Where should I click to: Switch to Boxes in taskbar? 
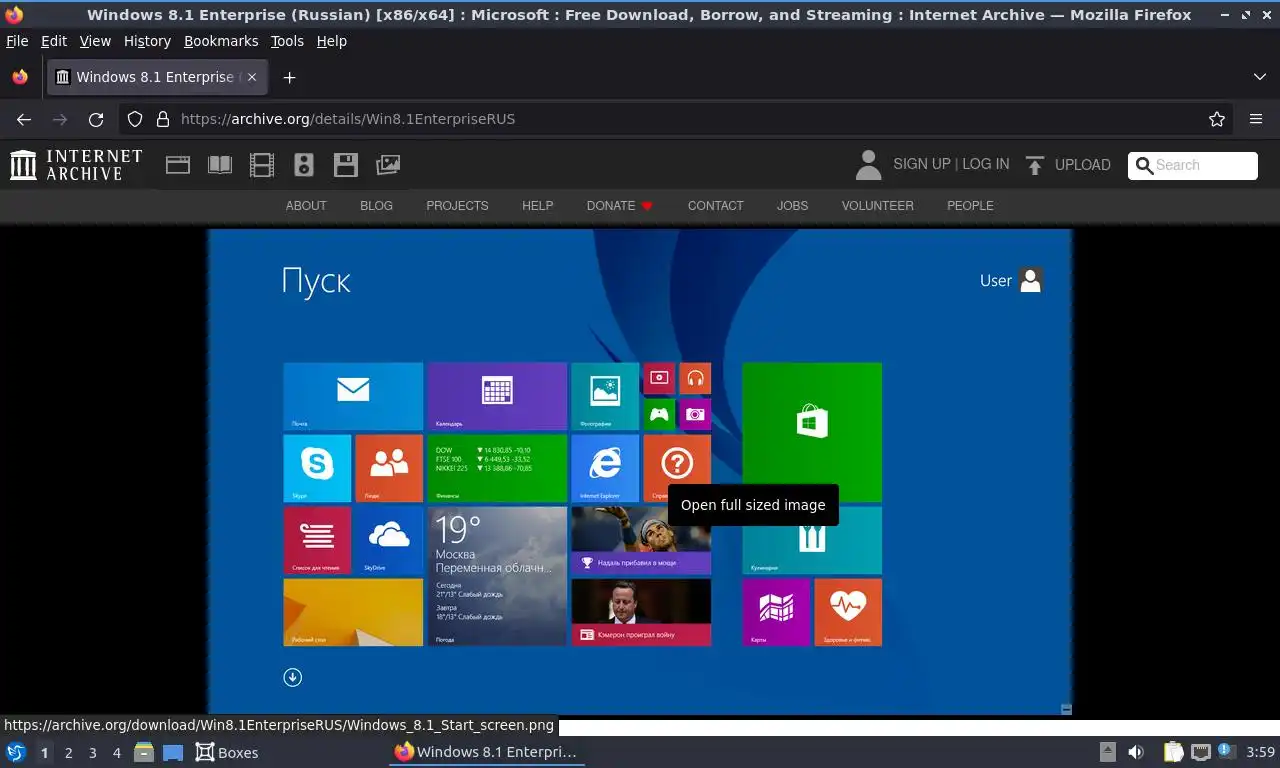[227, 752]
